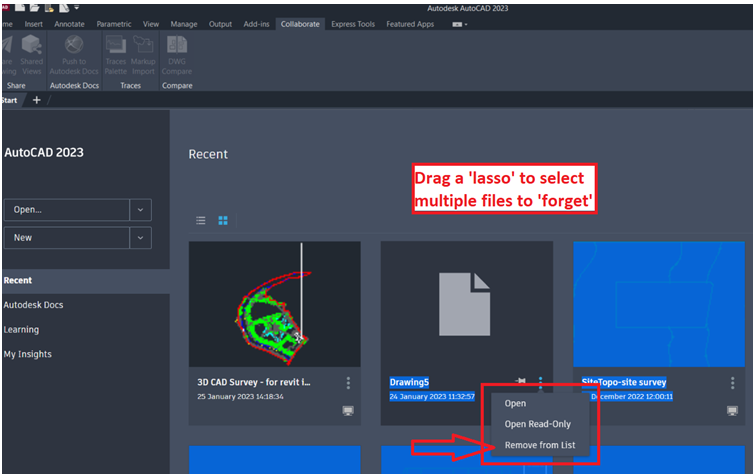Open the Featured Apps ribbon tab
Screen dimensions: 753x474
click(x=410, y=24)
